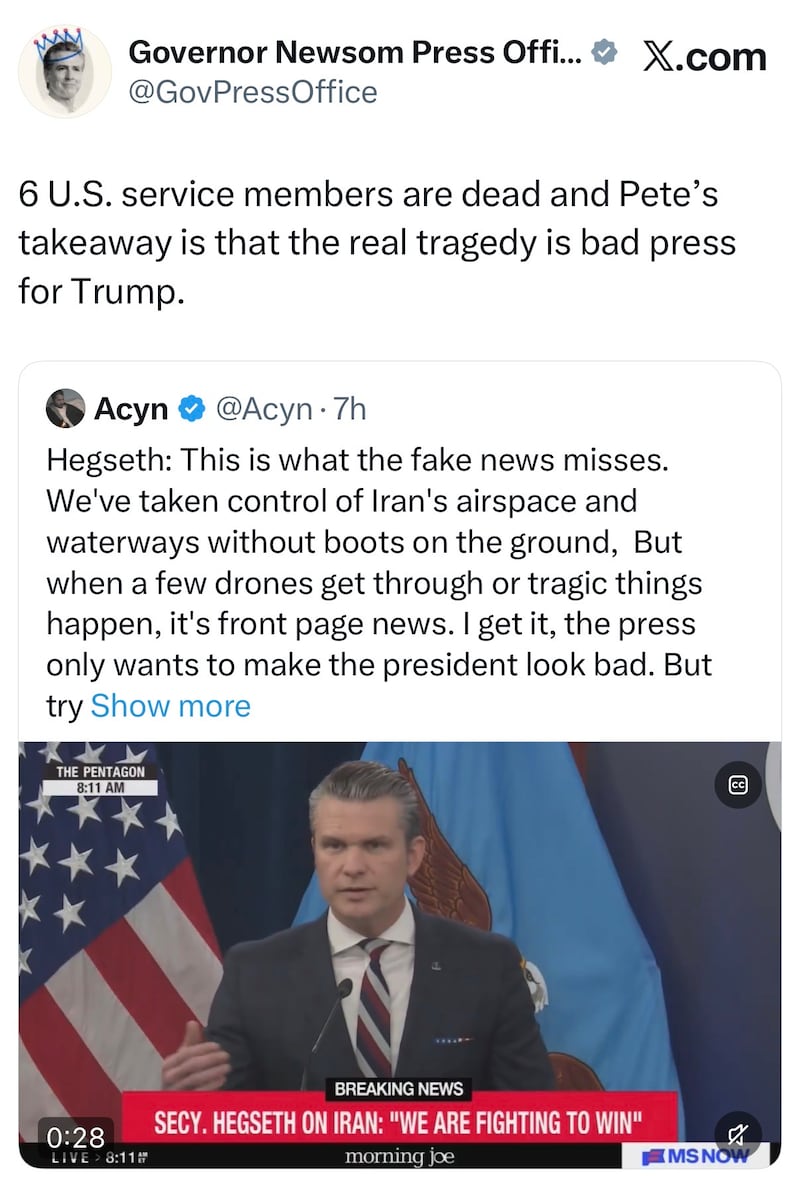The image size is (800, 1182).
Task: Click Governor Newsom Press Office's verified badge
Action: pos(602,51)
